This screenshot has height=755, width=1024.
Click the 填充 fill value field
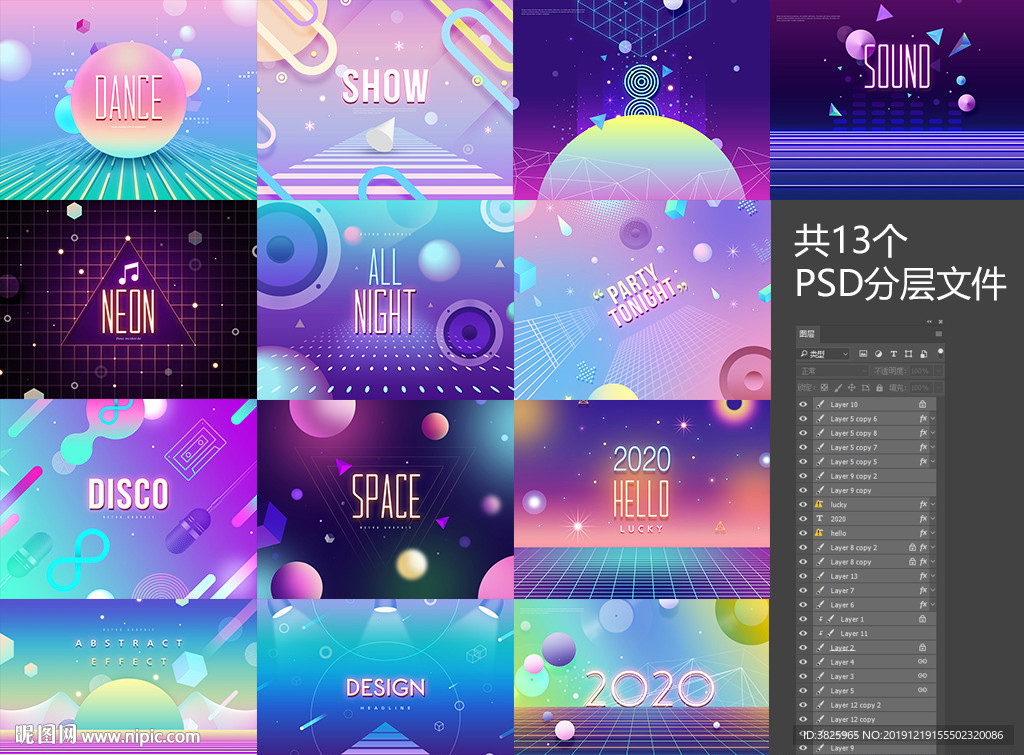coord(920,387)
